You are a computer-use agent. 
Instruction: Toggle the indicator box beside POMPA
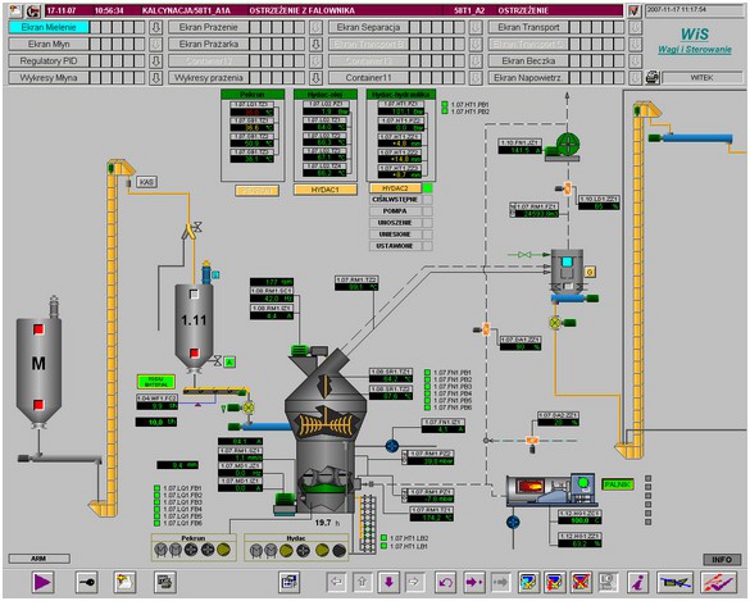coord(427,211)
